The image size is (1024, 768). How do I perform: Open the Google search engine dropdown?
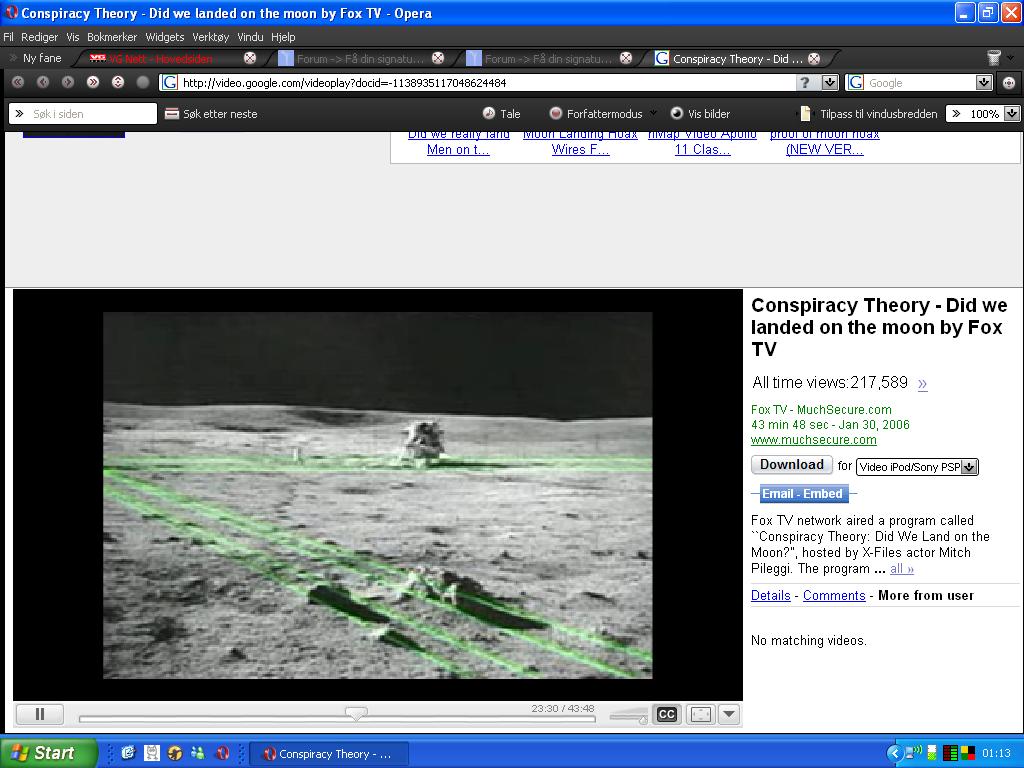(x=984, y=82)
